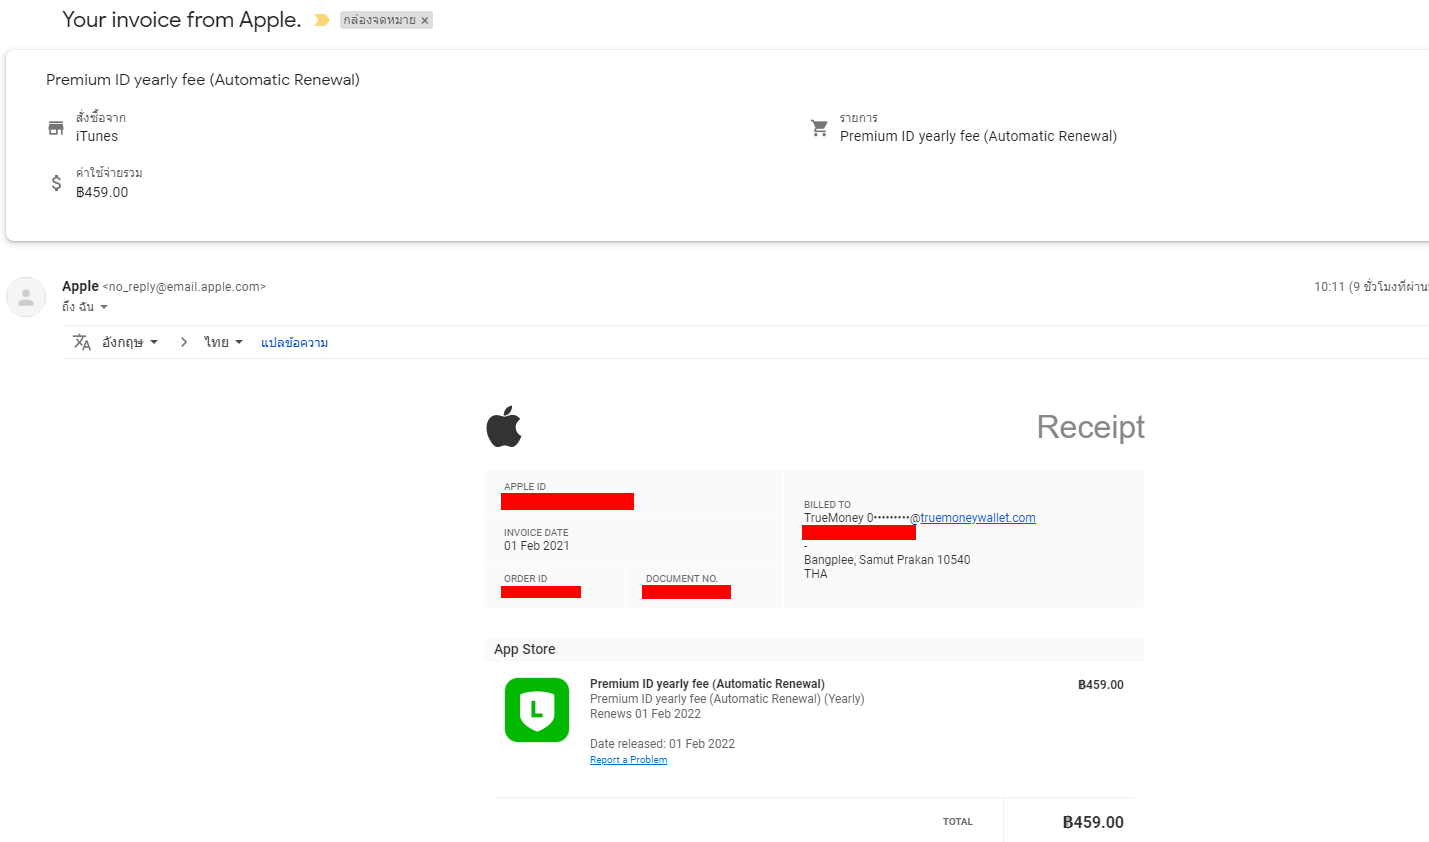This screenshot has width=1429, height=842.
Task: Expand recipient details arrow beside ถึง ฉัน
Action: coord(103,307)
